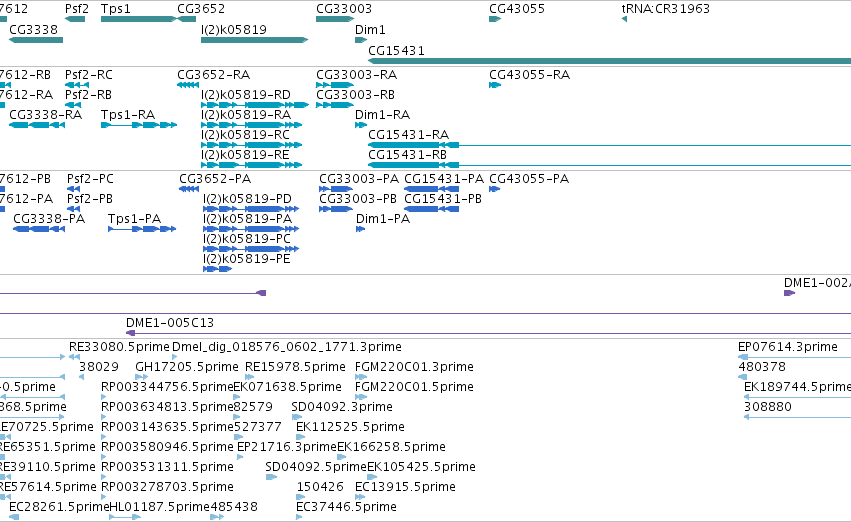This screenshot has height=522, width=851.
Task: Click EST EK166258.5prime
Action: tap(391, 447)
